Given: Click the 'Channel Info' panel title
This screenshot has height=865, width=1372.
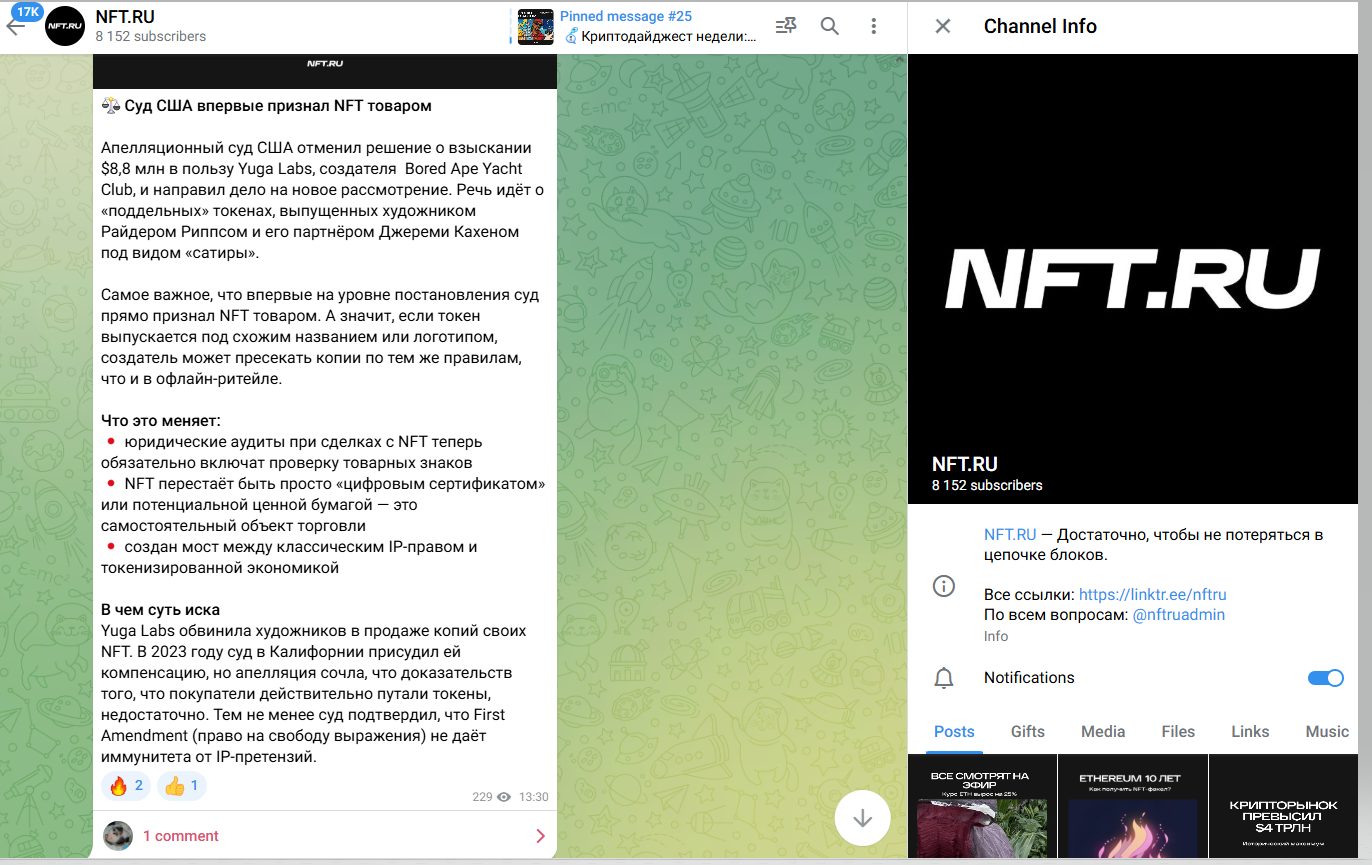Looking at the screenshot, I should [1040, 26].
